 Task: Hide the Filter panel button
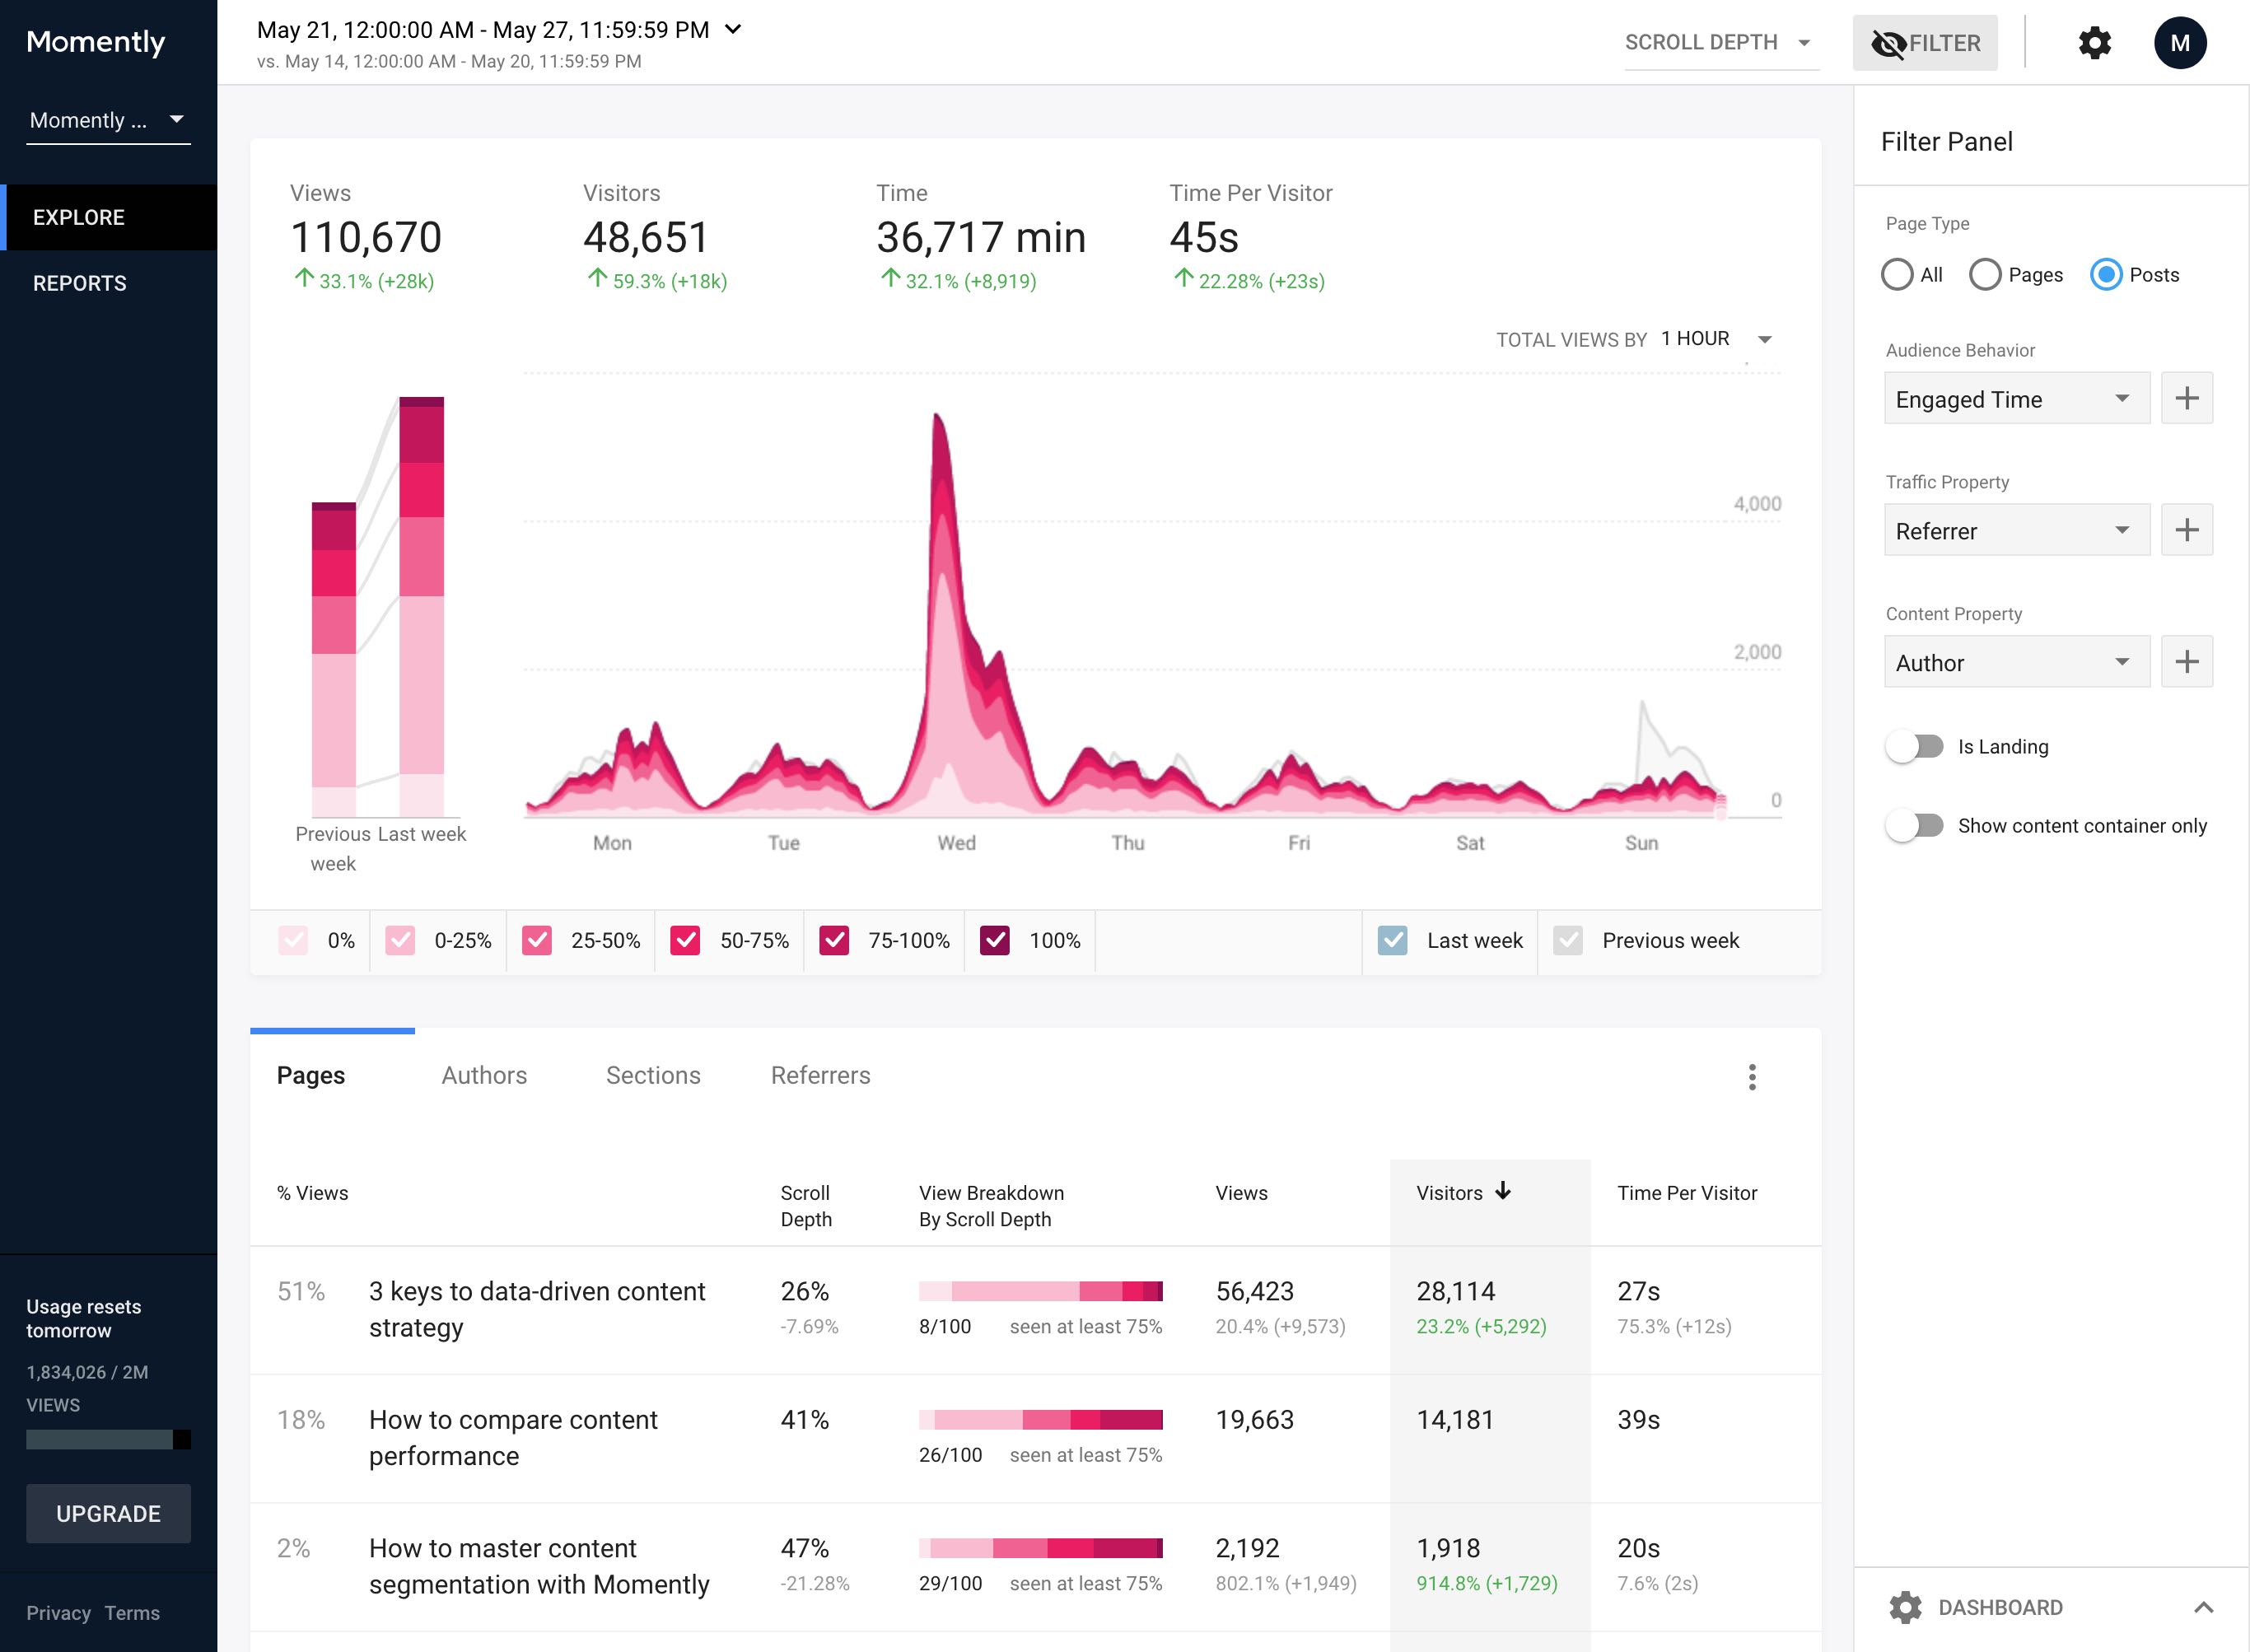pyautogui.click(x=1924, y=43)
